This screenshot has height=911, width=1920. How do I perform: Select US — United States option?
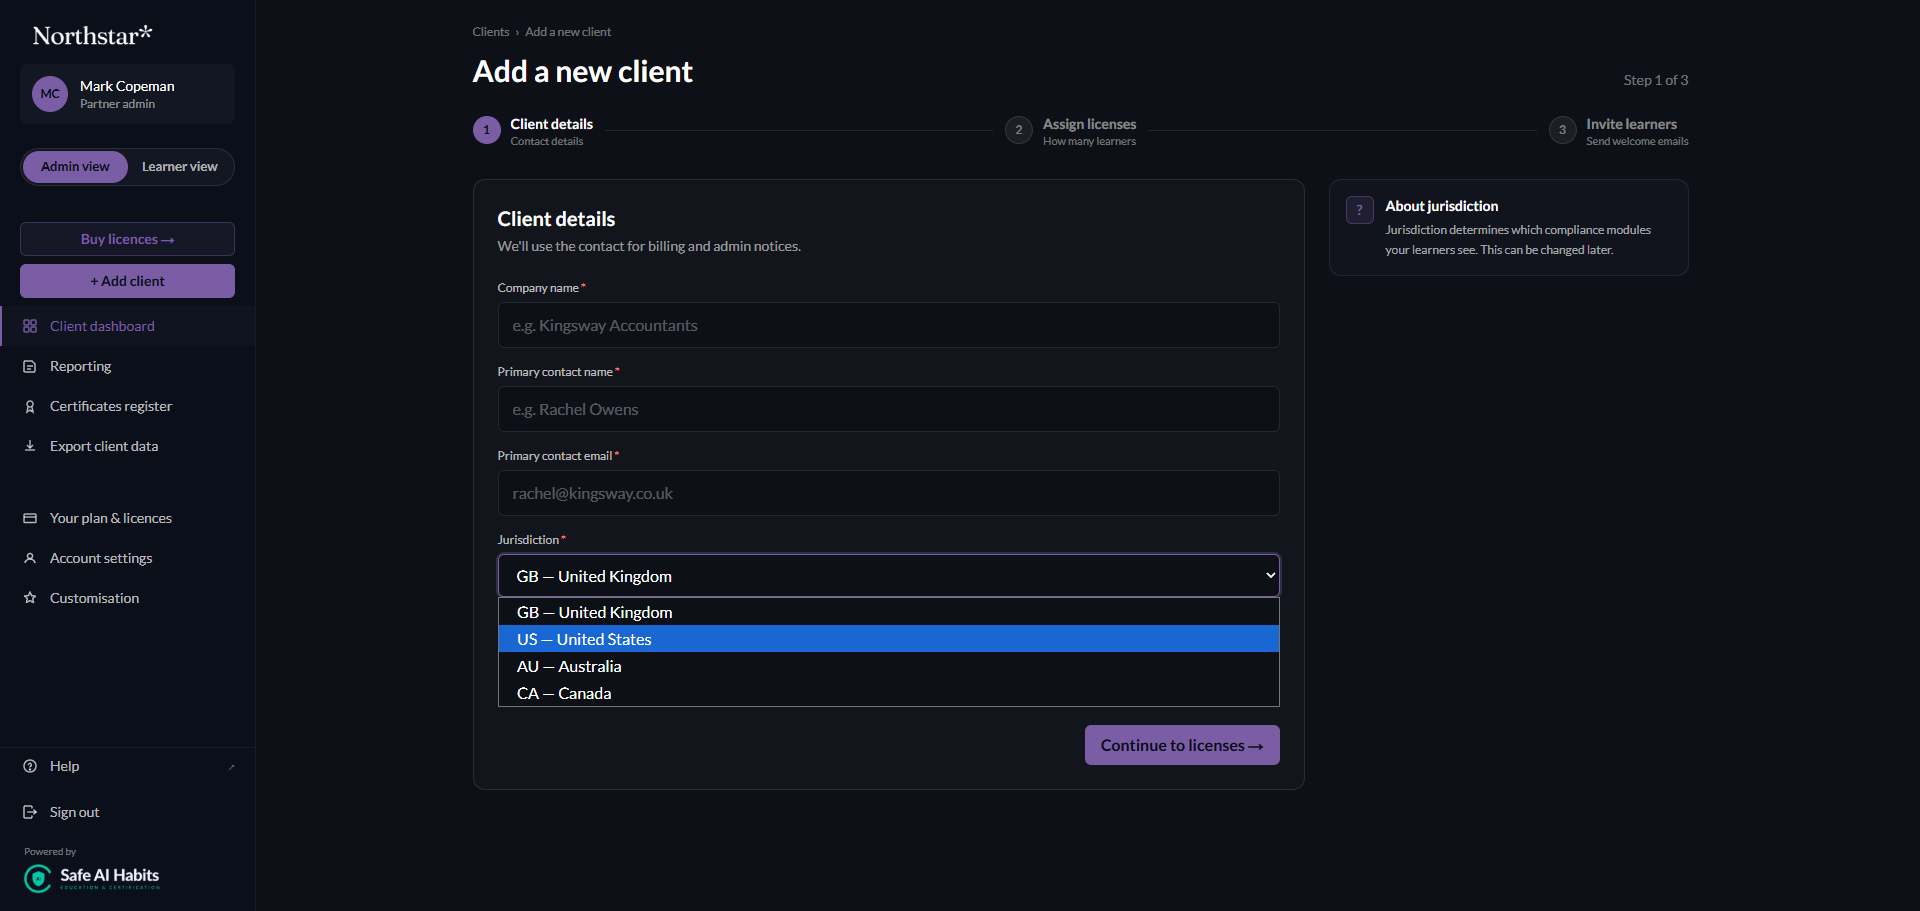tap(888, 639)
